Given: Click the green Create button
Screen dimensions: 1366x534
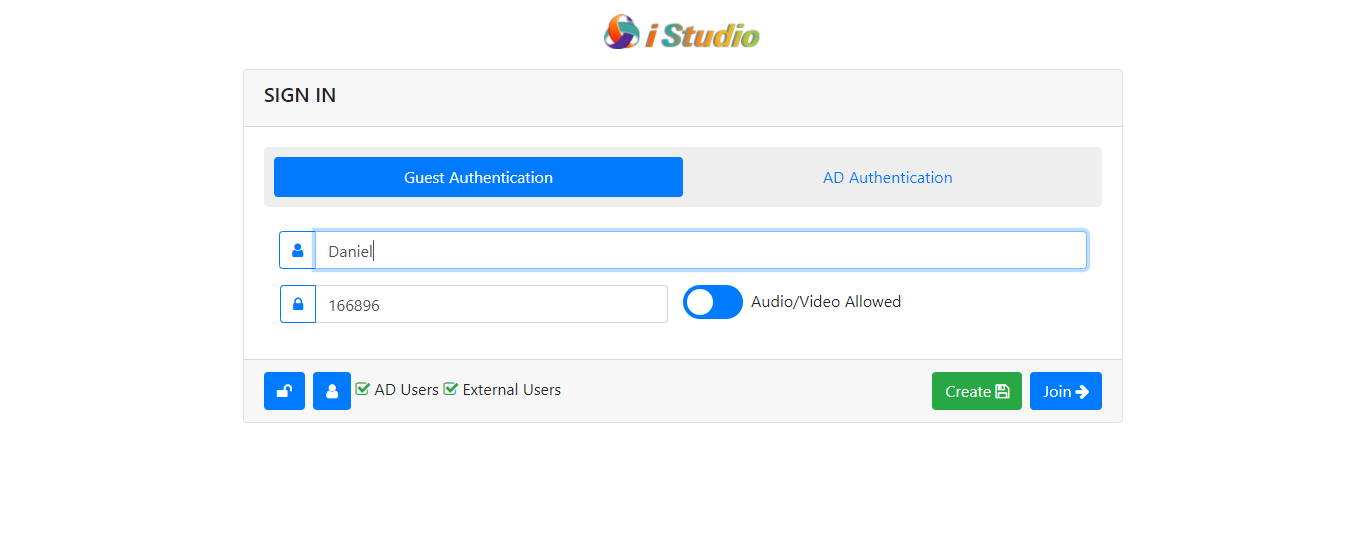Looking at the screenshot, I should click(977, 391).
